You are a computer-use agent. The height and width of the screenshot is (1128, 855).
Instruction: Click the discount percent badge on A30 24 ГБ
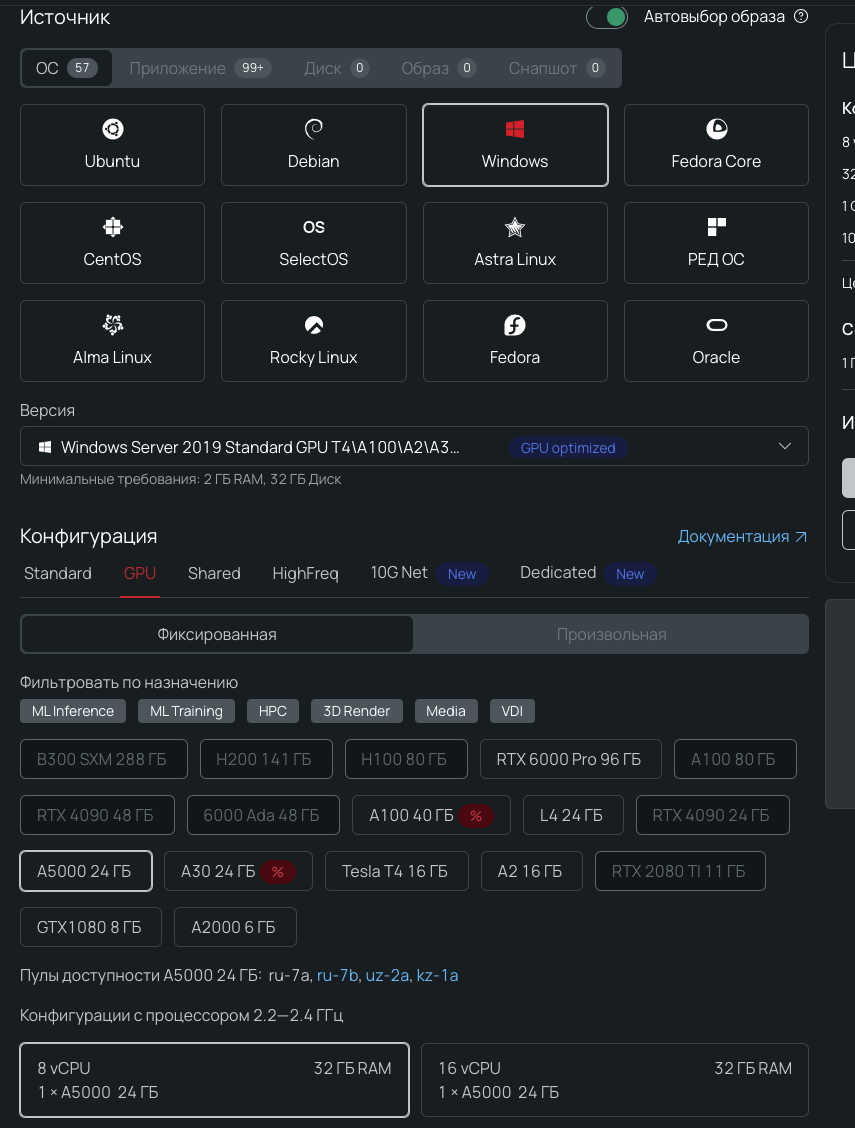pos(278,872)
